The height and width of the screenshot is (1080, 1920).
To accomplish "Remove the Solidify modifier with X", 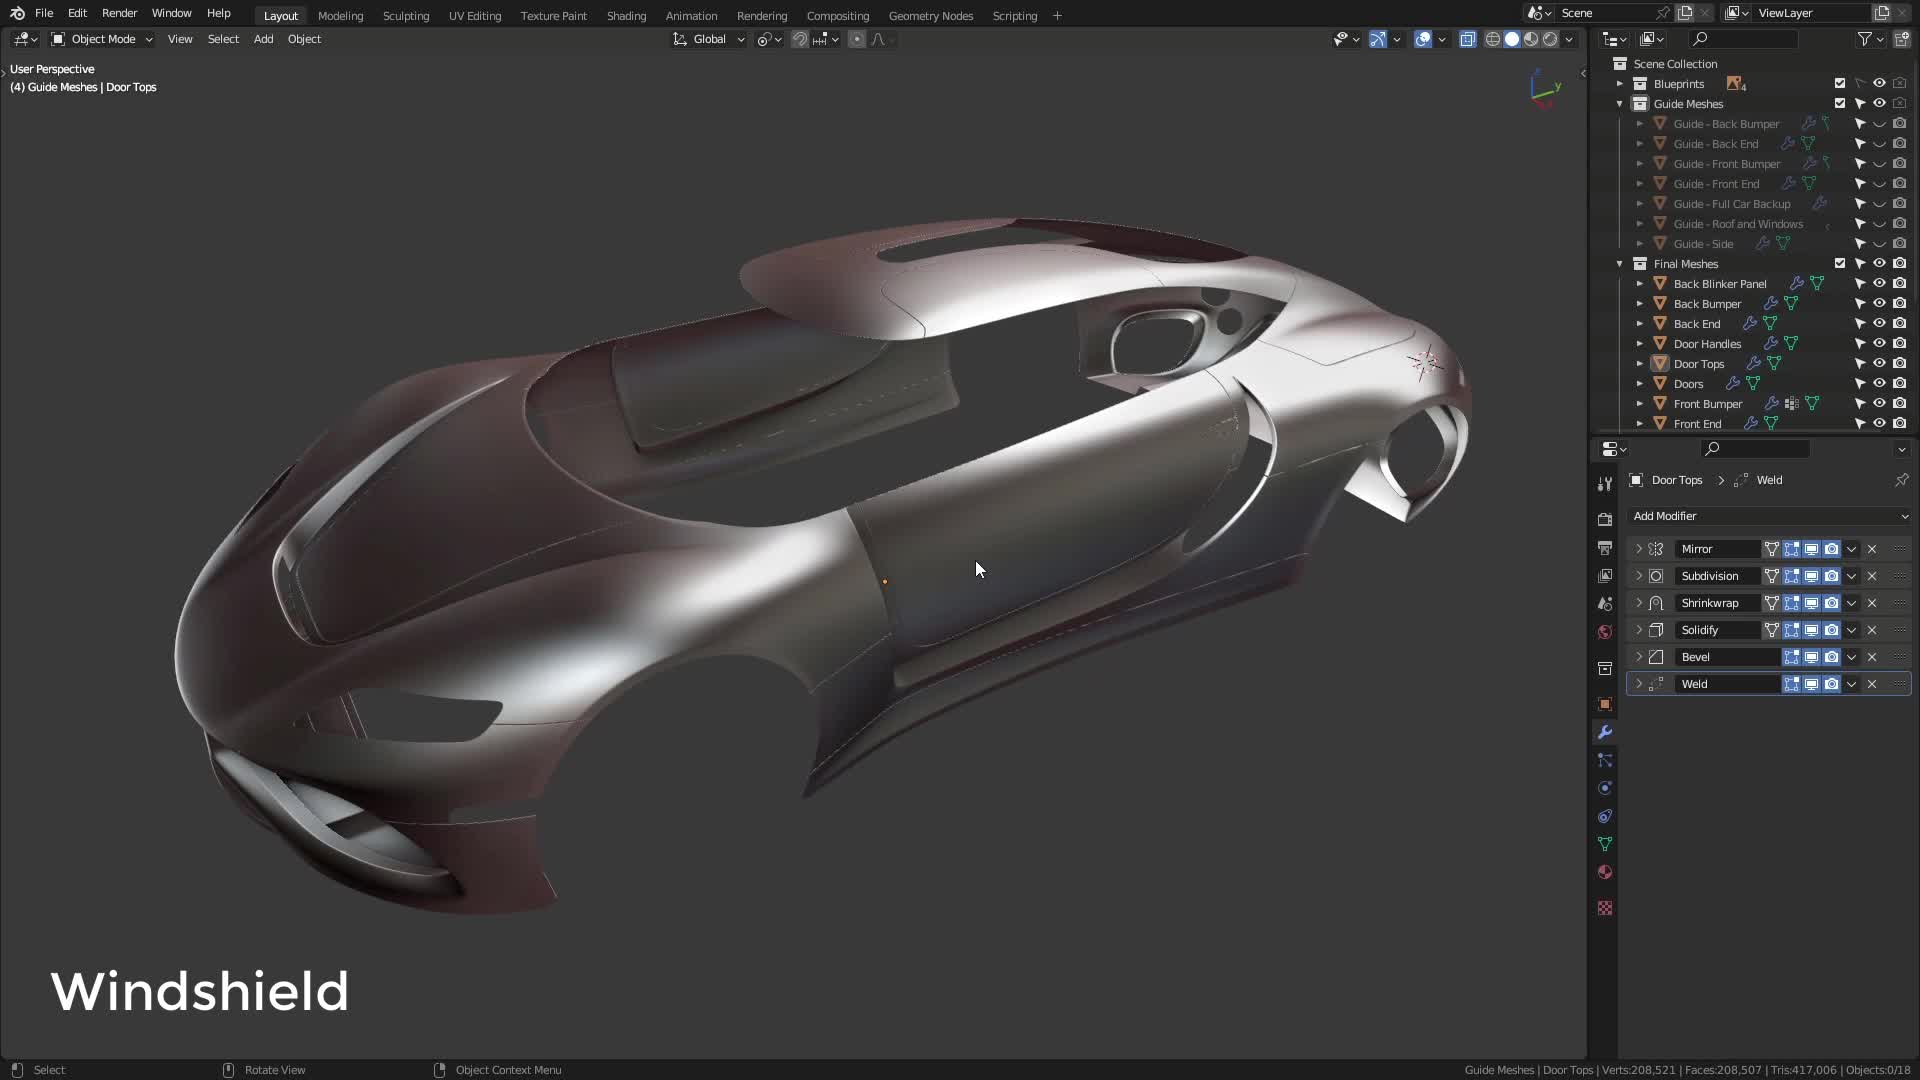I will point(1872,630).
